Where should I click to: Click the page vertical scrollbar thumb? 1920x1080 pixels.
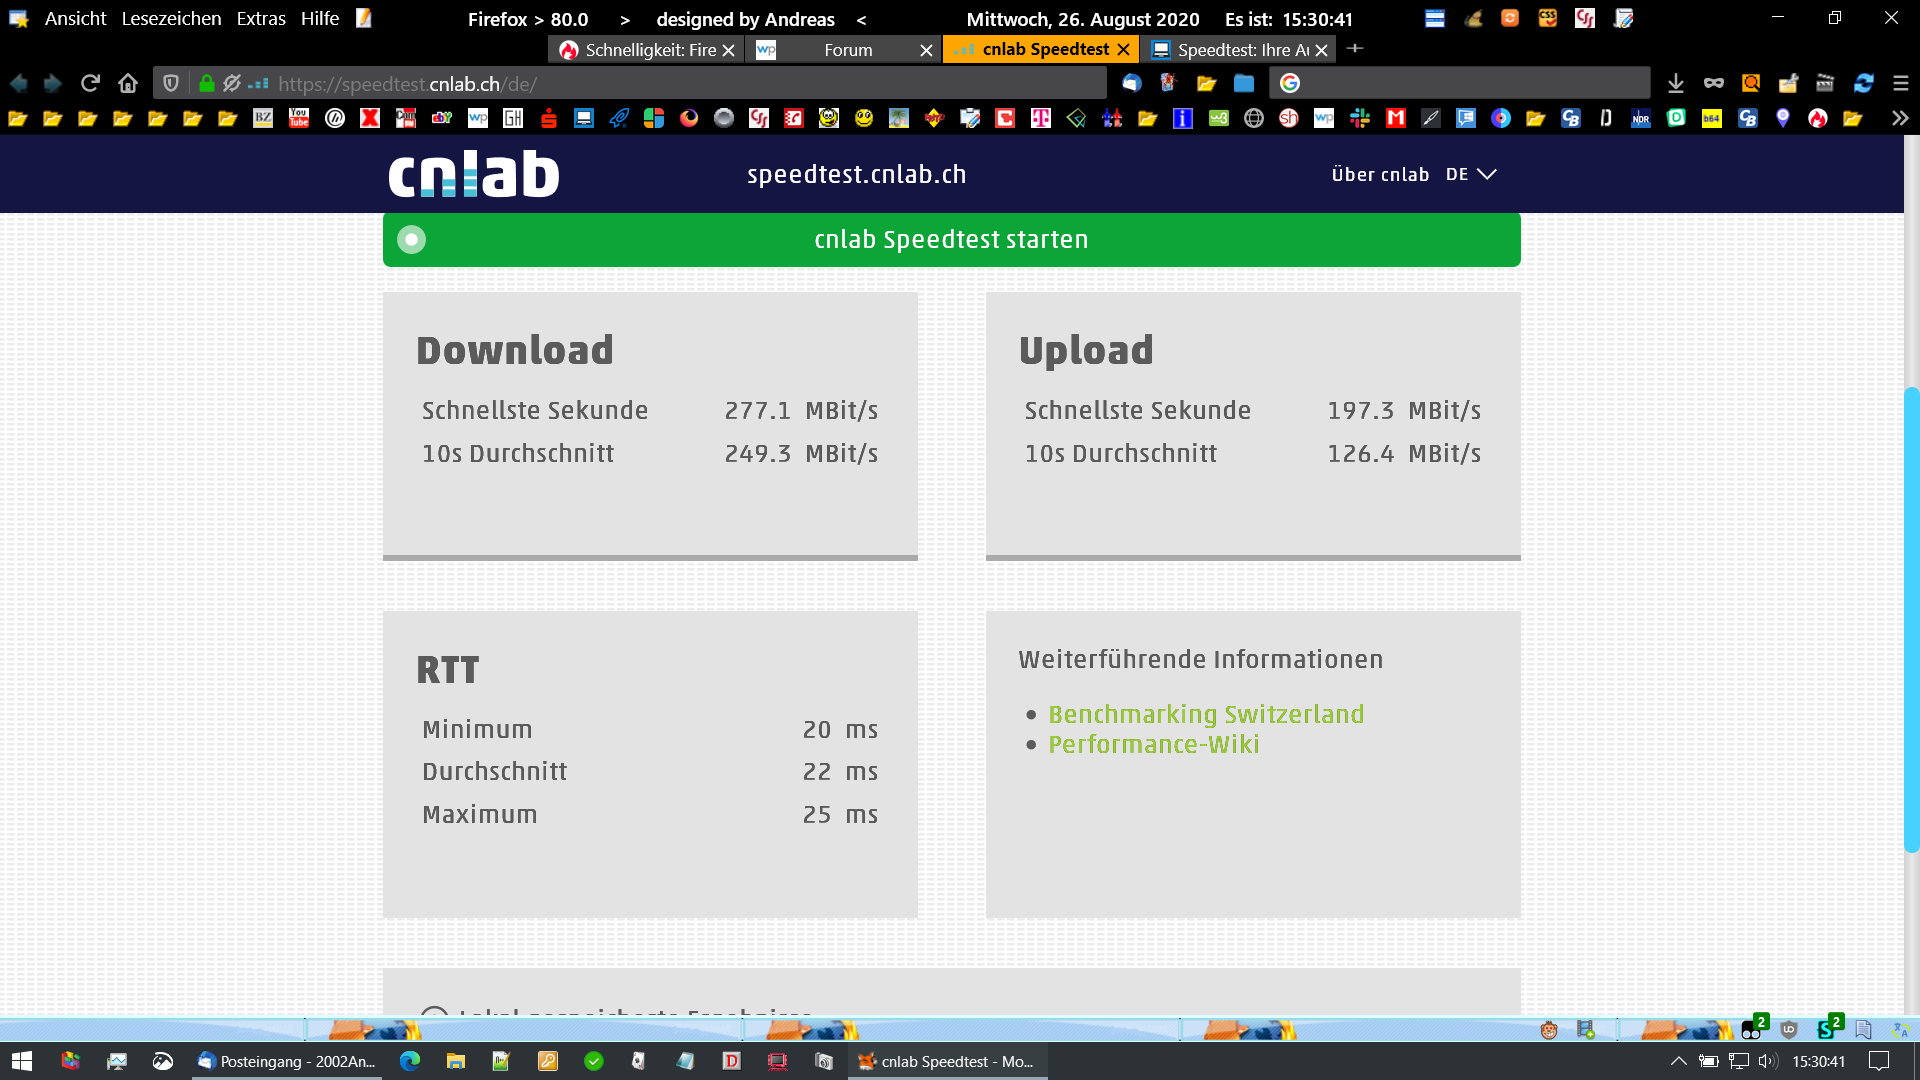1911,620
